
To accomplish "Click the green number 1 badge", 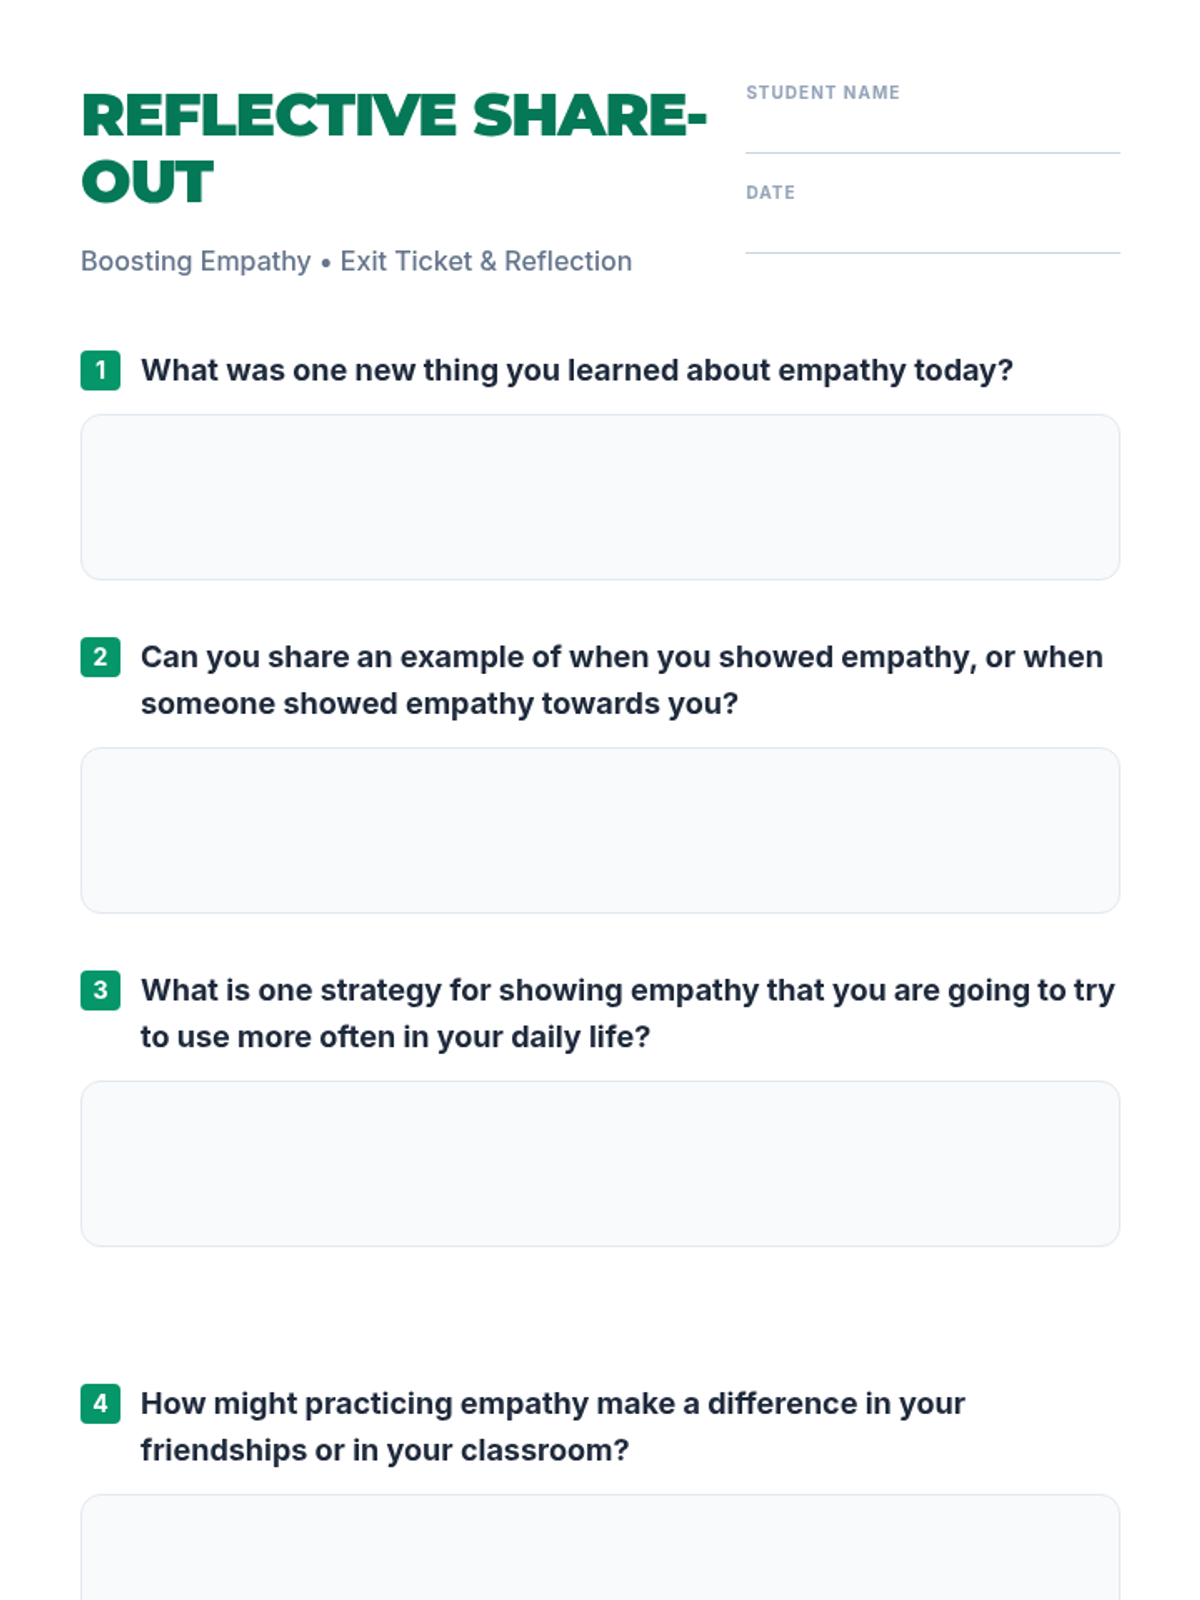I will (100, 370).
